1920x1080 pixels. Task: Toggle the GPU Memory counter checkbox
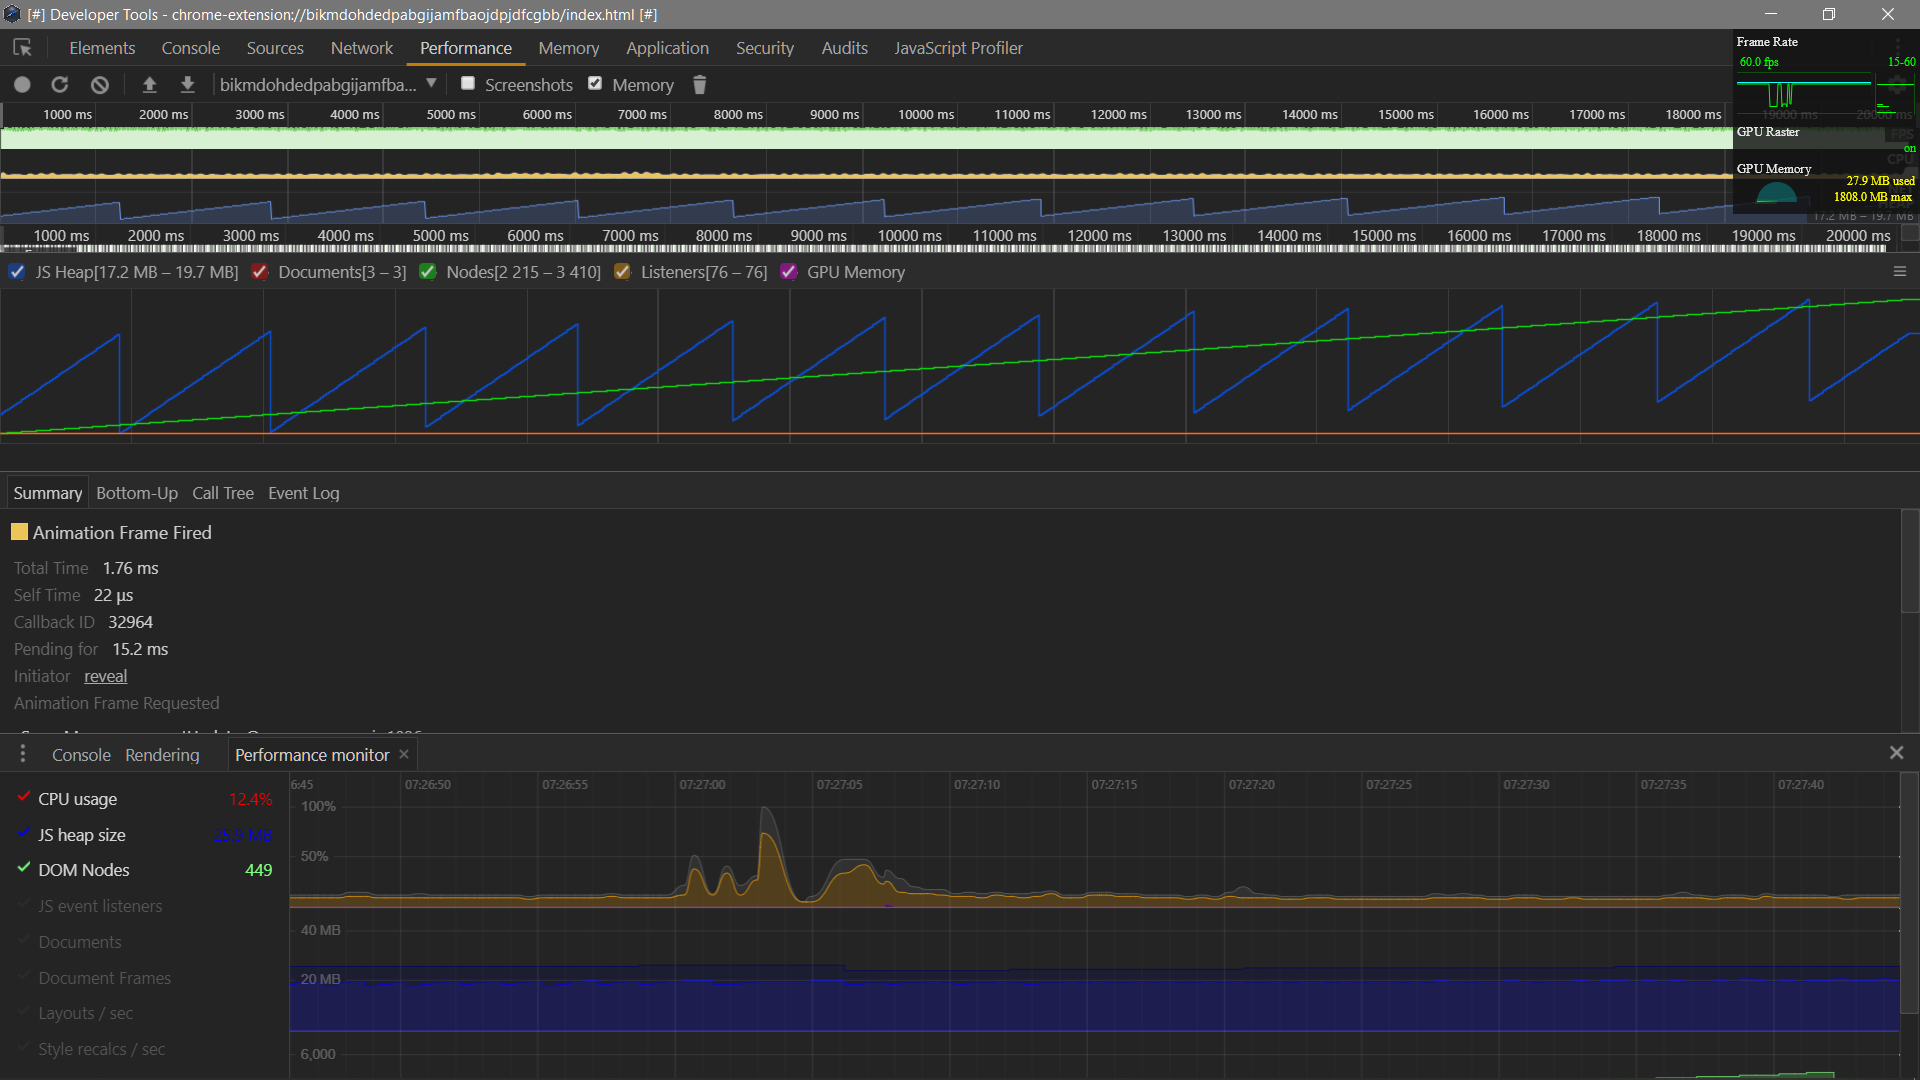tap(788, 272)
